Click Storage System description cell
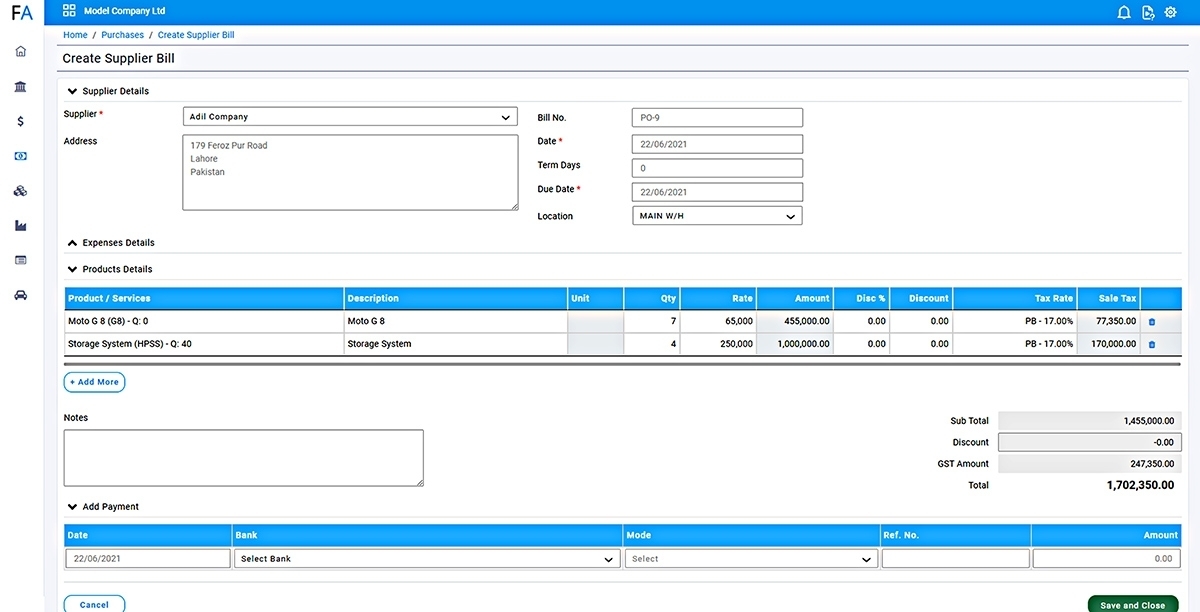The width and height of the screenshot is (1200, 612). coord(455,344)
